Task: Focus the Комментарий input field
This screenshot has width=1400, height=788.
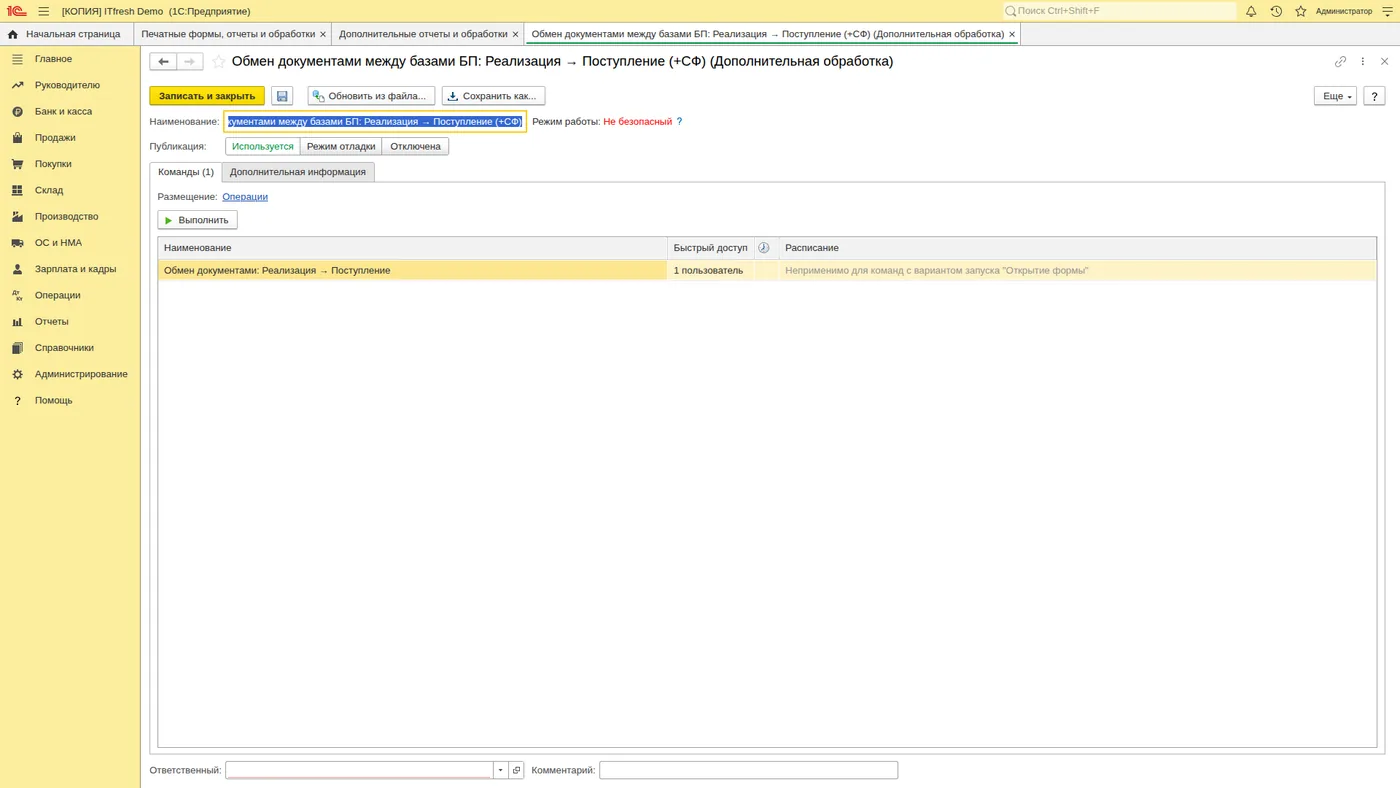Action: 748,770
